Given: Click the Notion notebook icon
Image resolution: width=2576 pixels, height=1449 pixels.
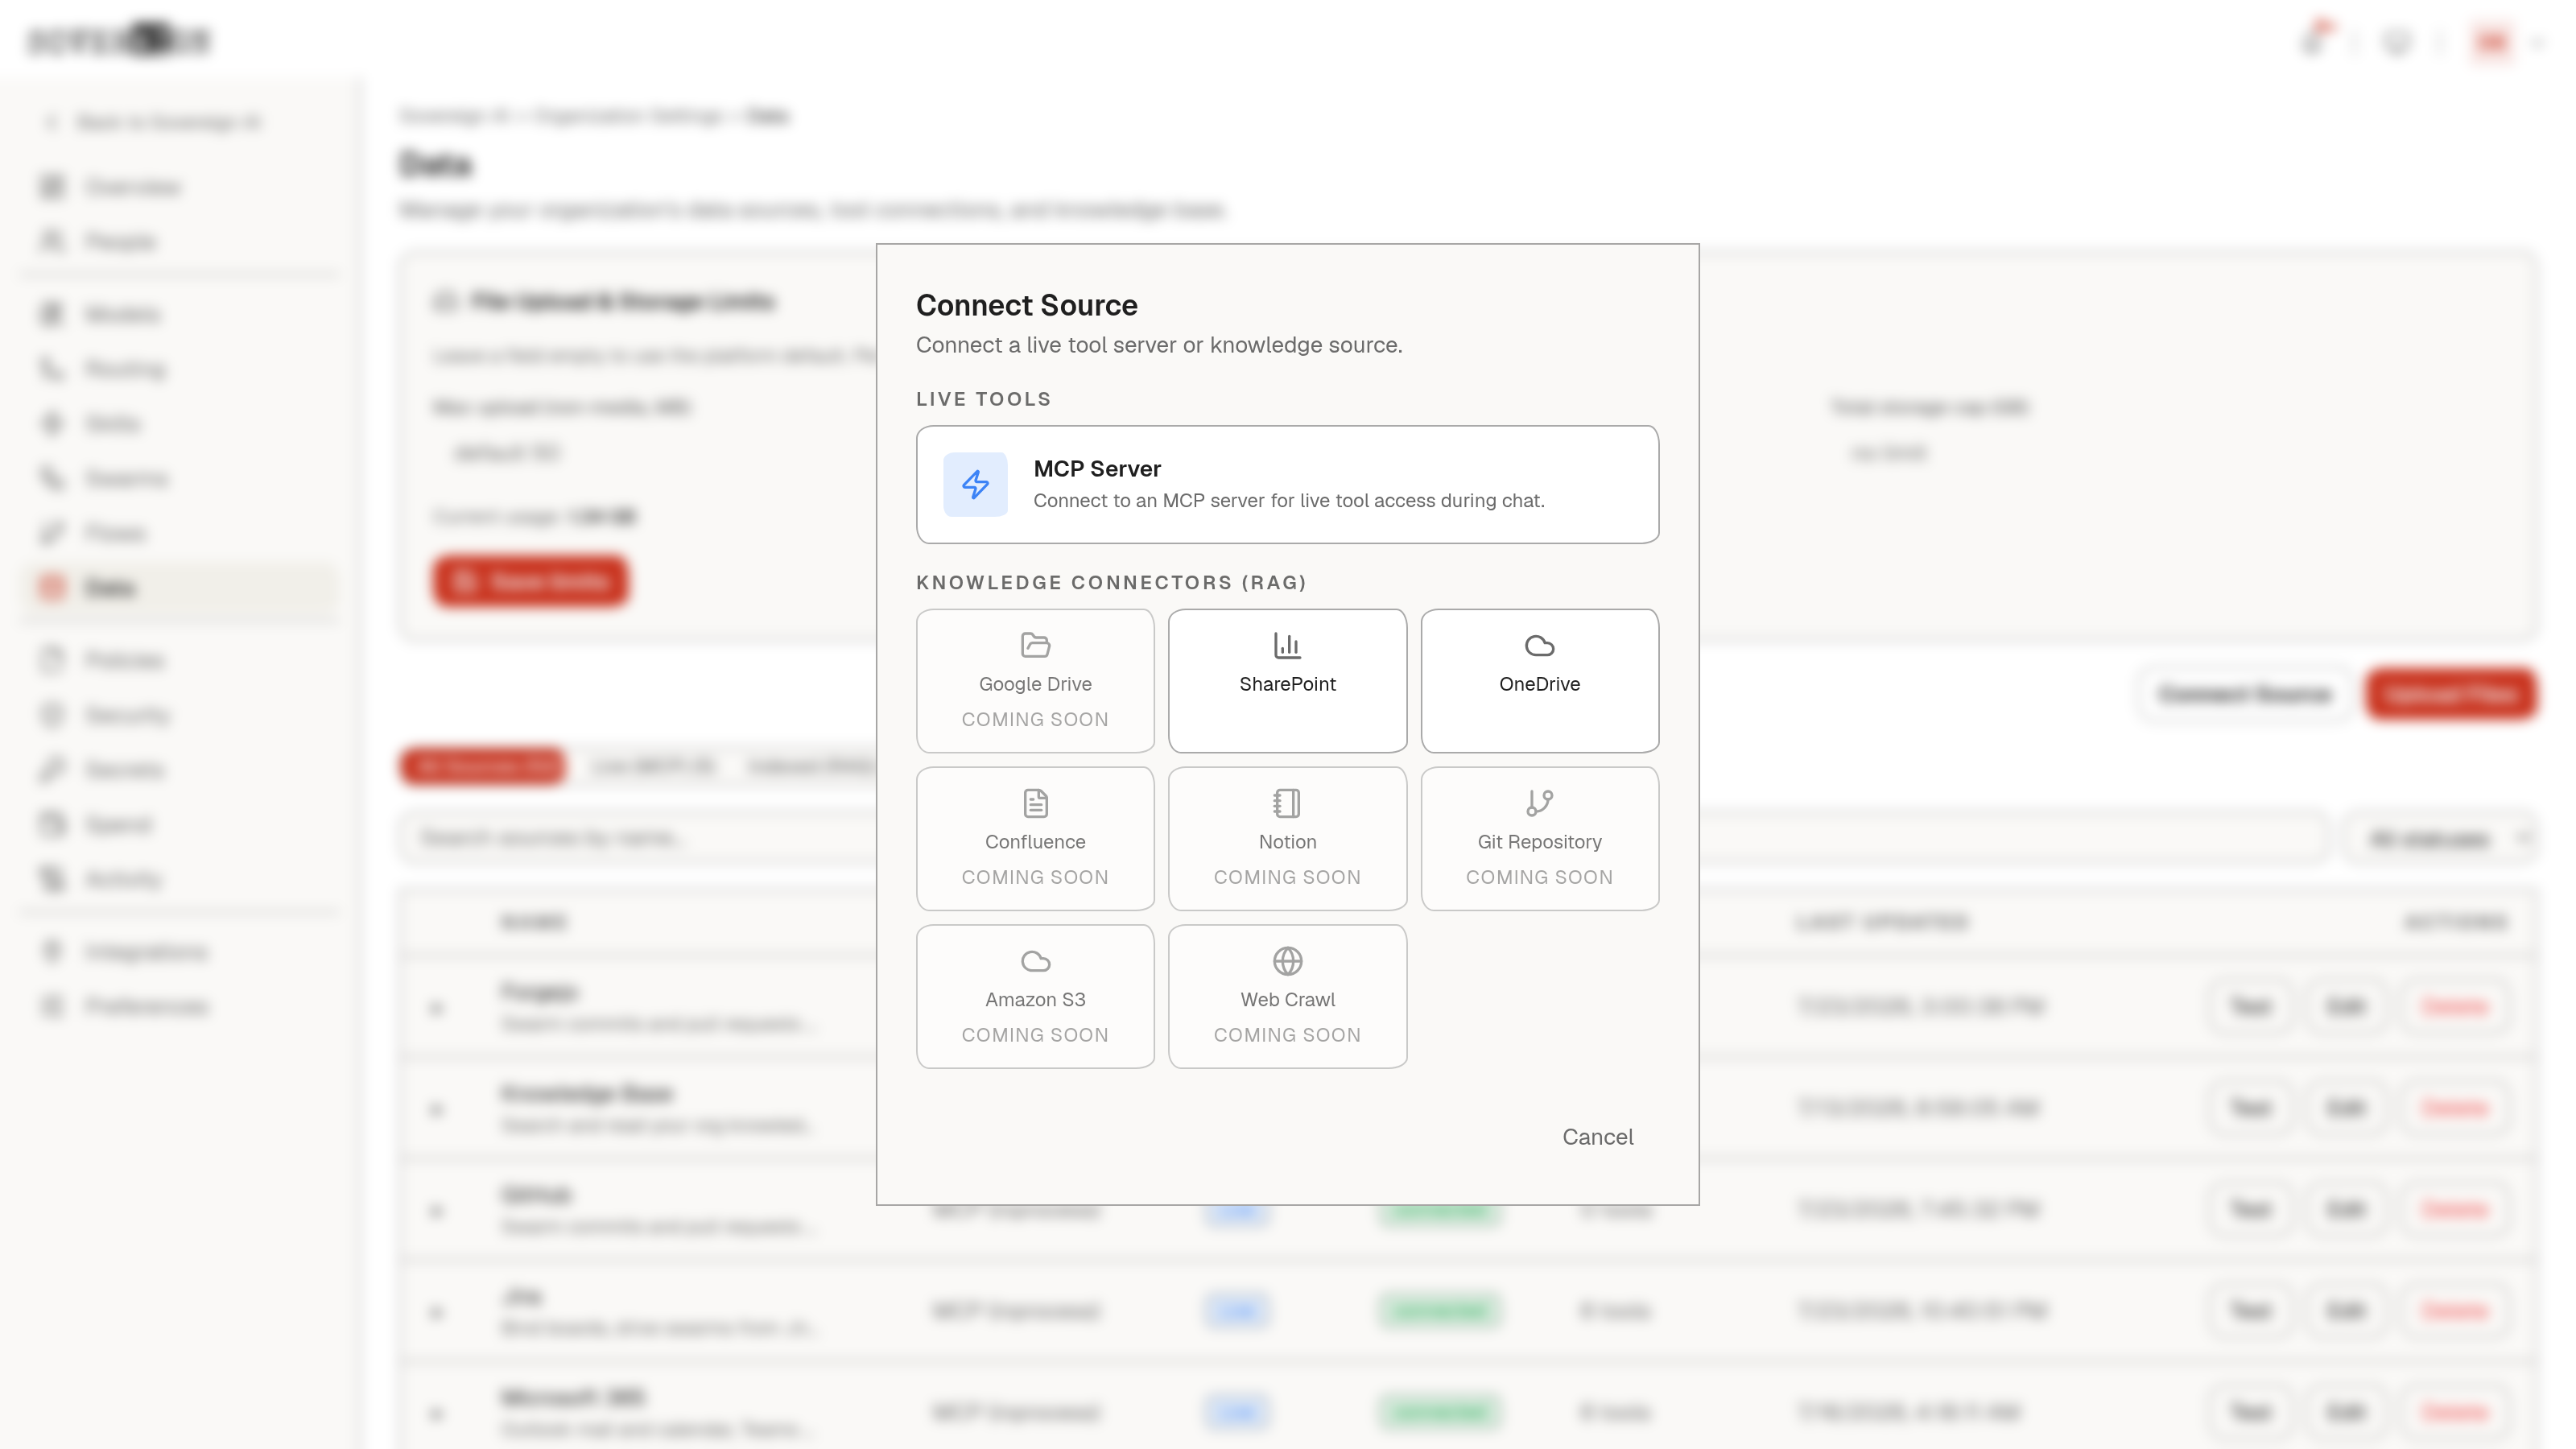Looking at the screenshot, I should point(1287,803).
